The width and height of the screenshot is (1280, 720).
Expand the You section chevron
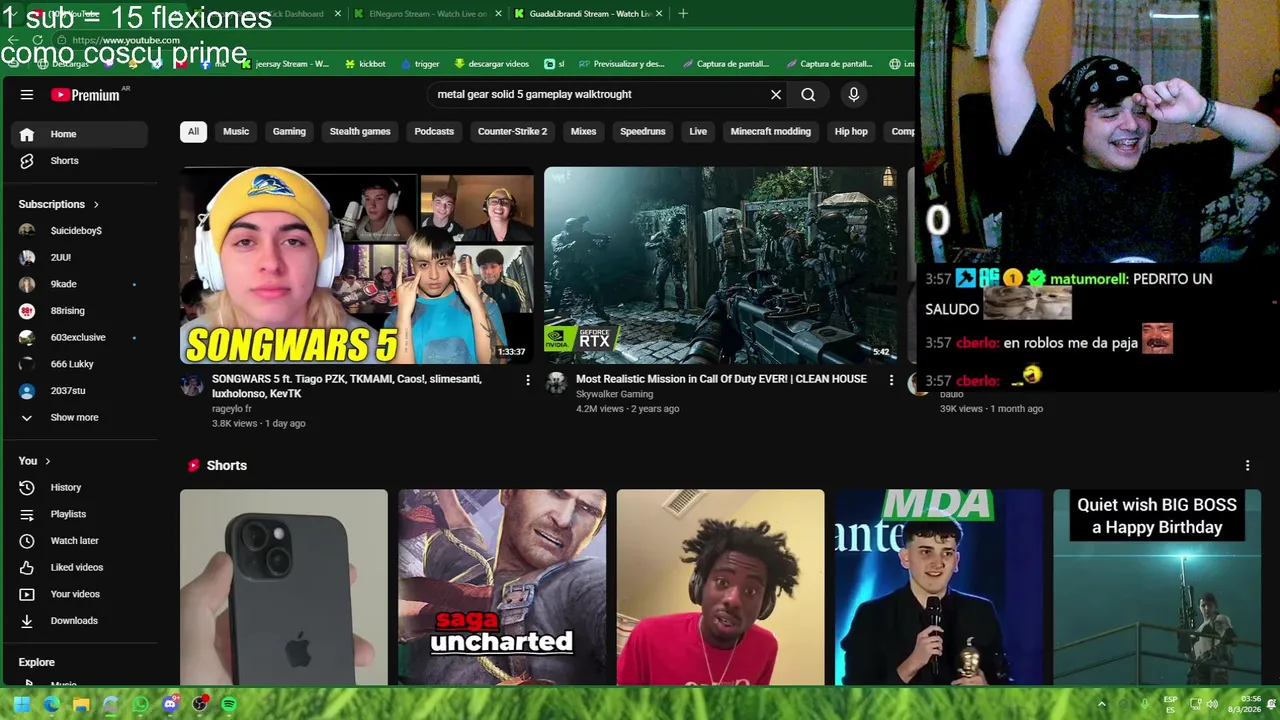click(x=47, y=461)
